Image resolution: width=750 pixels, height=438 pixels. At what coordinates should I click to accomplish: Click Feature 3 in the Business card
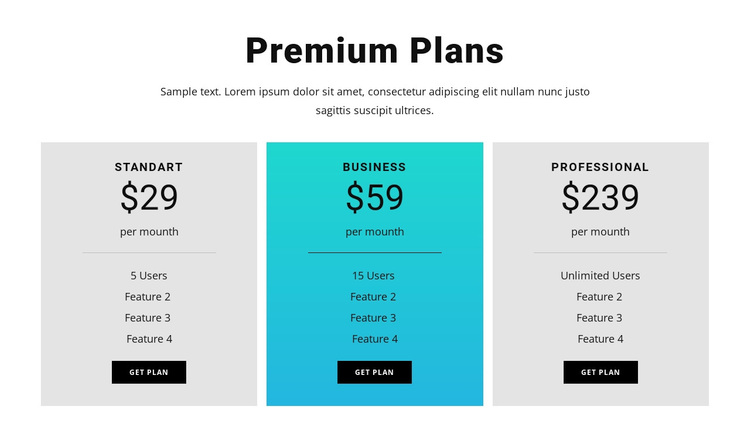click(374, 318)
